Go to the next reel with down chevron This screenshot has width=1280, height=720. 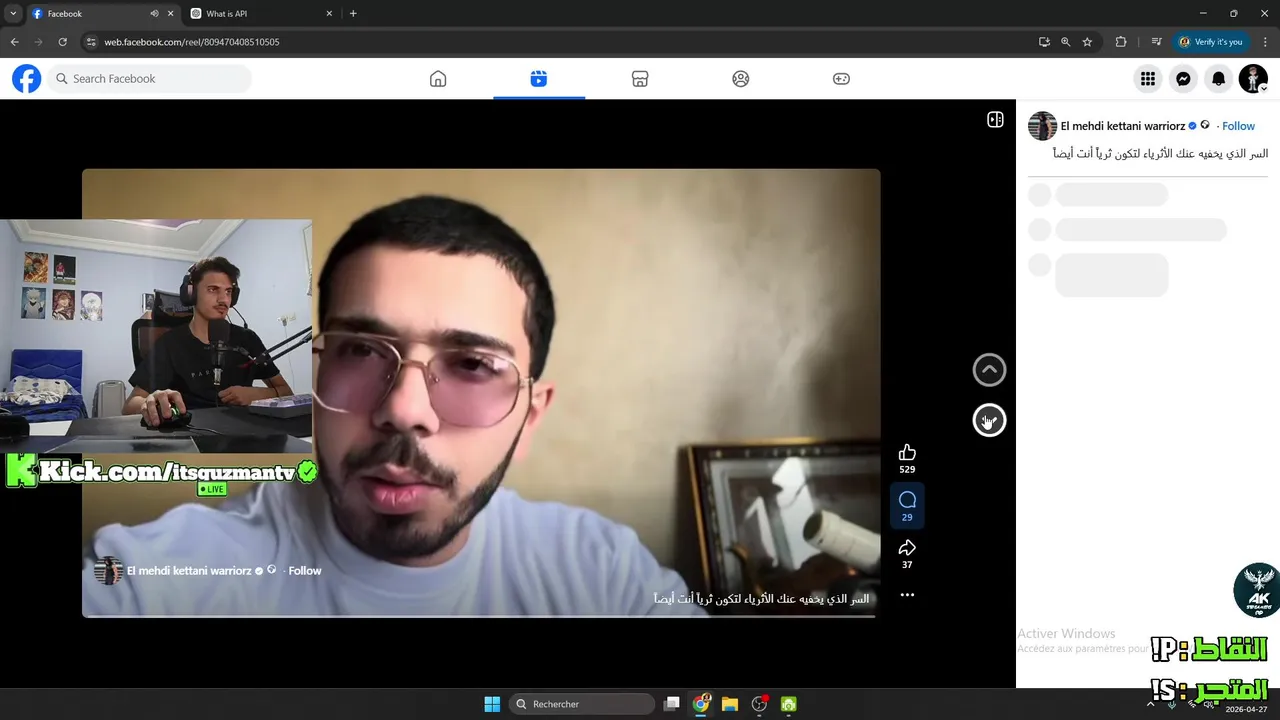[989, 421]
